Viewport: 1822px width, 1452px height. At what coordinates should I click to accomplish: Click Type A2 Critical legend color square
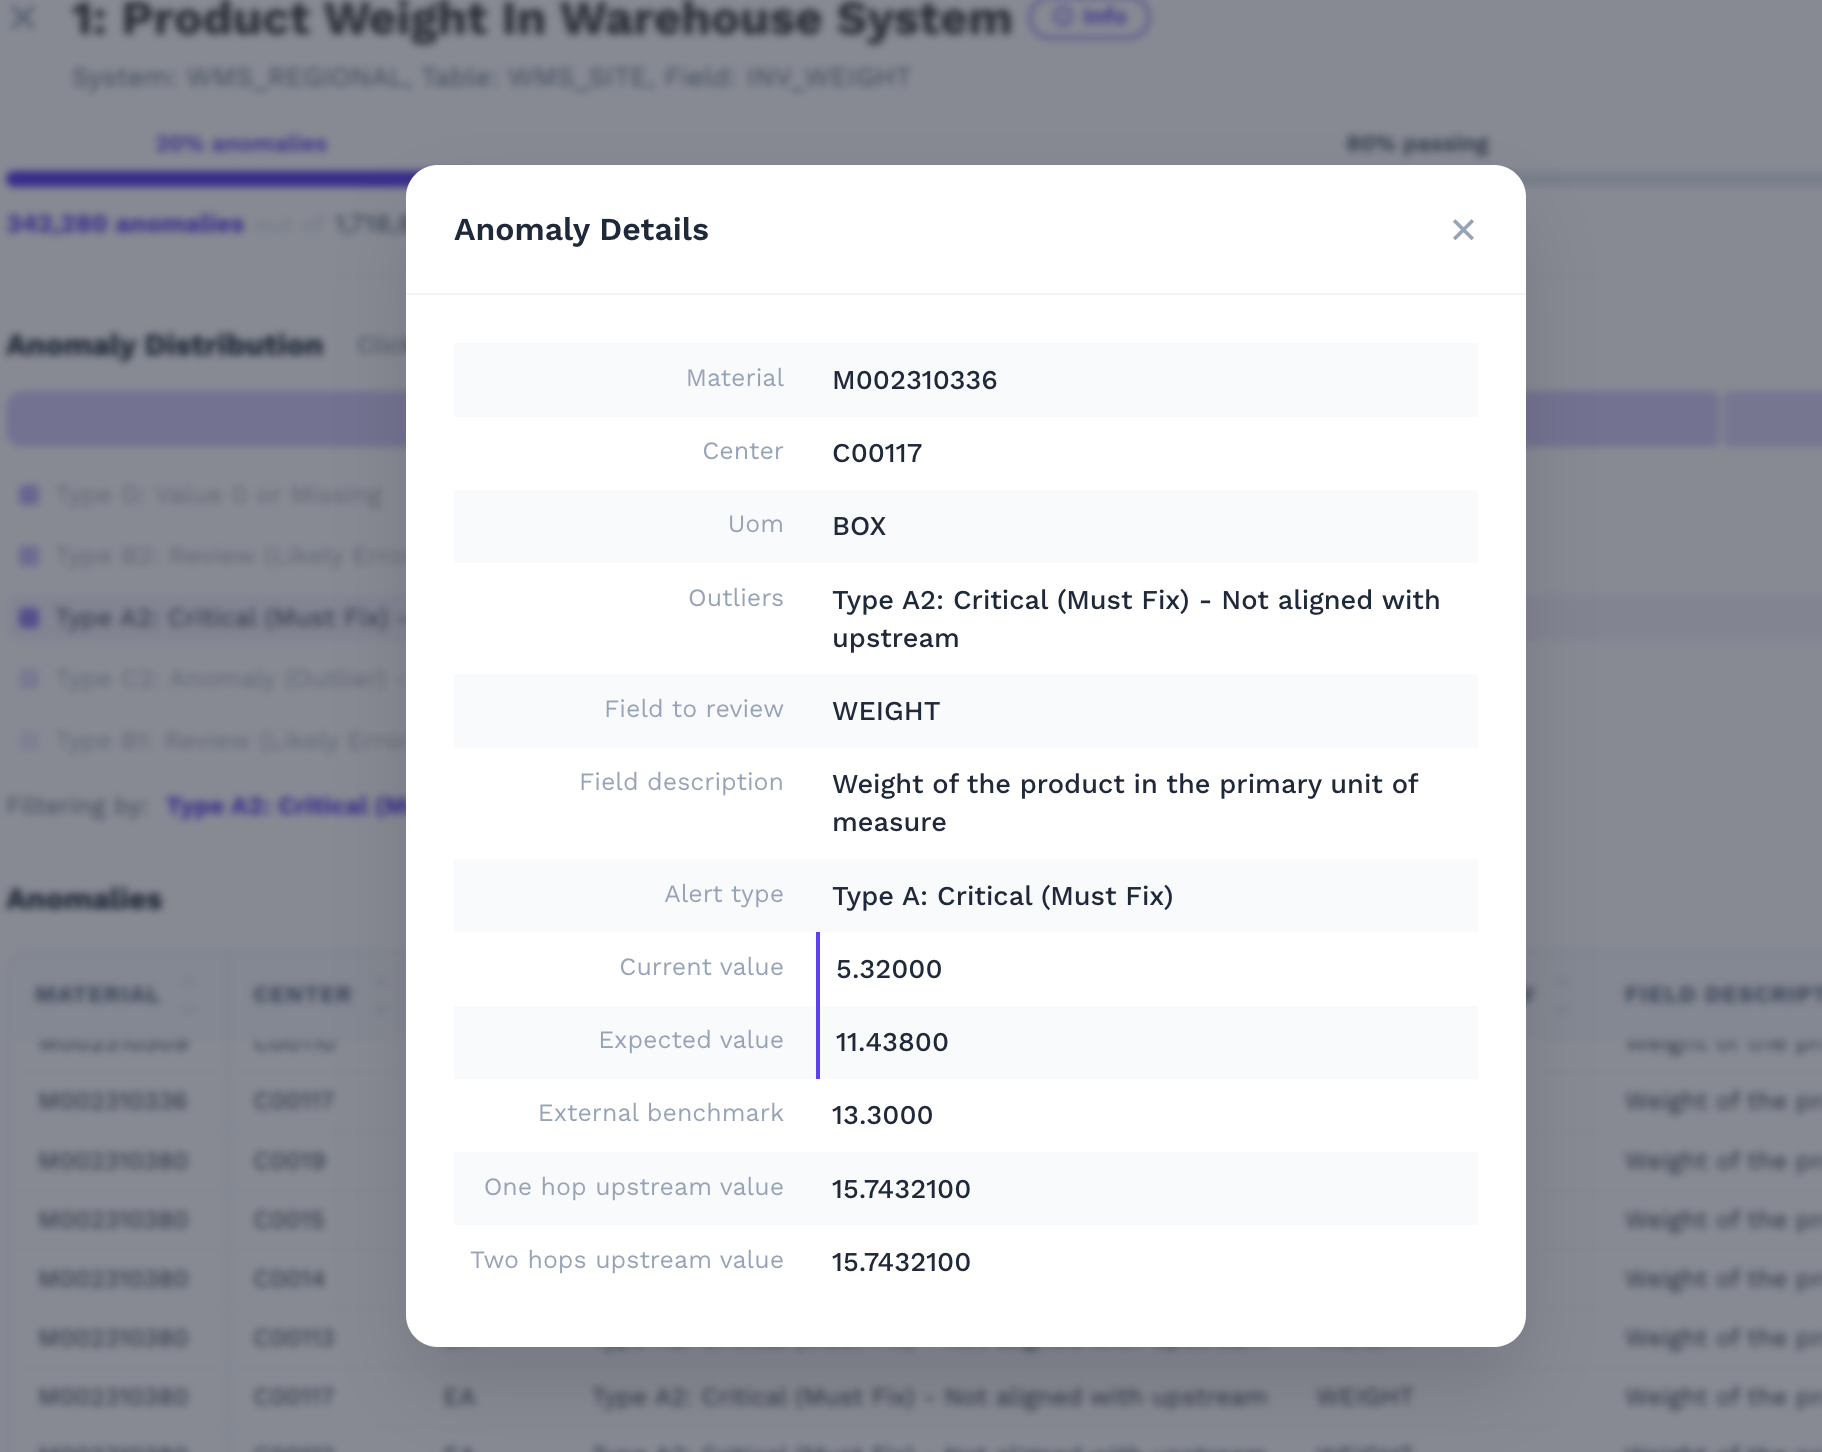(x=29, y=618)
